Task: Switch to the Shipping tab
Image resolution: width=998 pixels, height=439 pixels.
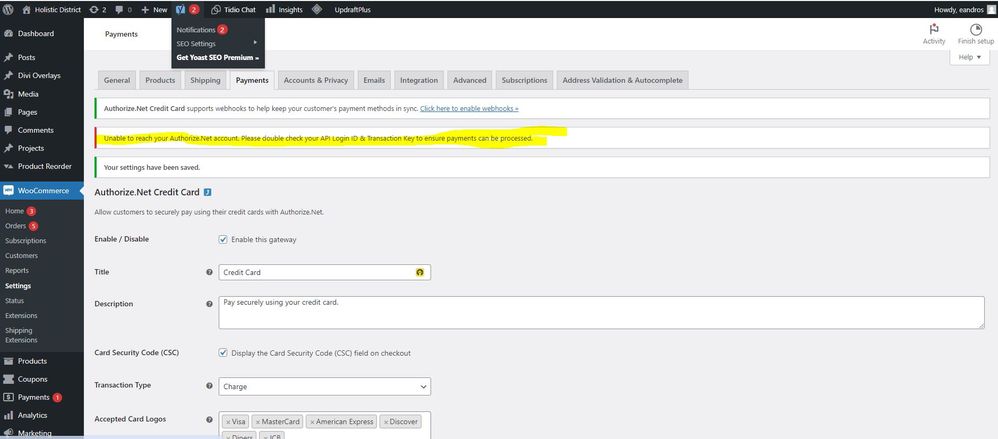Action: (205, 80)
